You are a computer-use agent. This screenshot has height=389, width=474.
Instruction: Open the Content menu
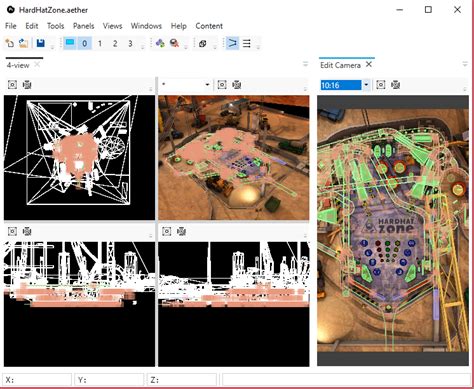tap(209, 26)
